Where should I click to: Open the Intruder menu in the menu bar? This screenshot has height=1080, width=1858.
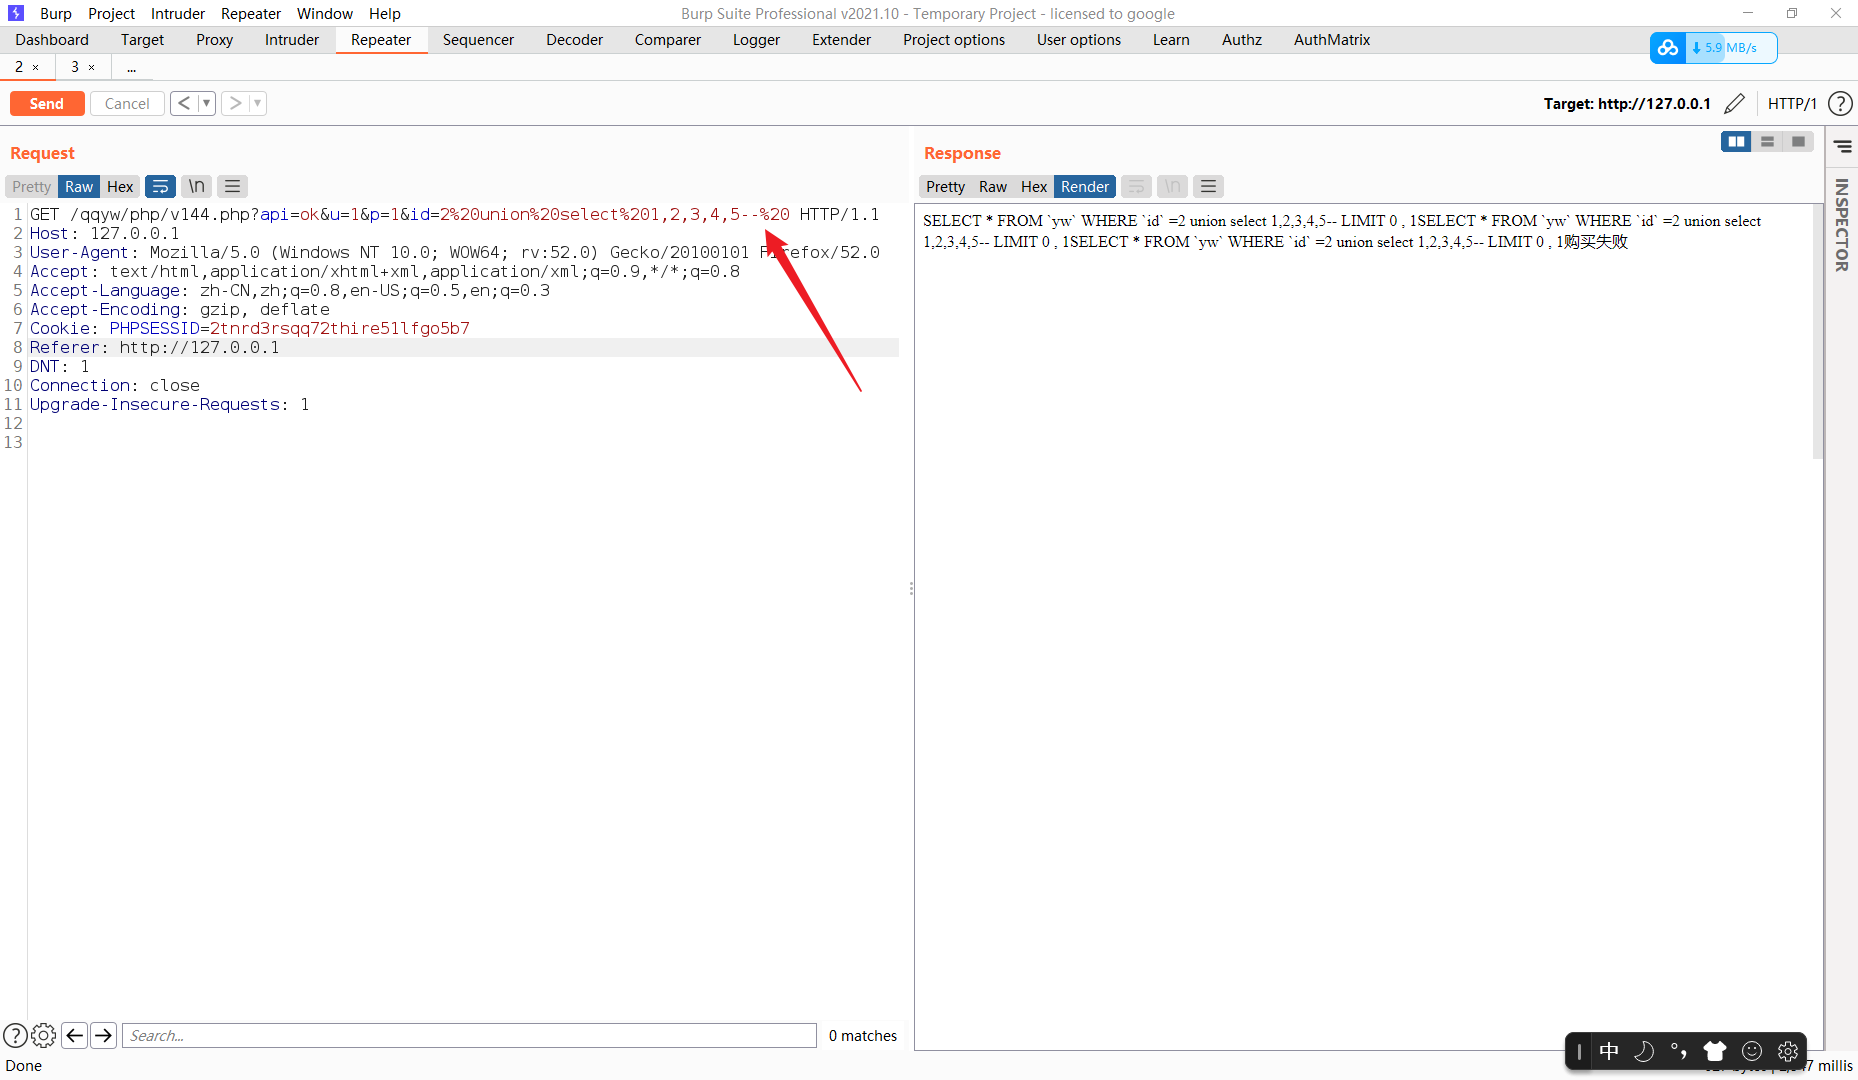178,13
